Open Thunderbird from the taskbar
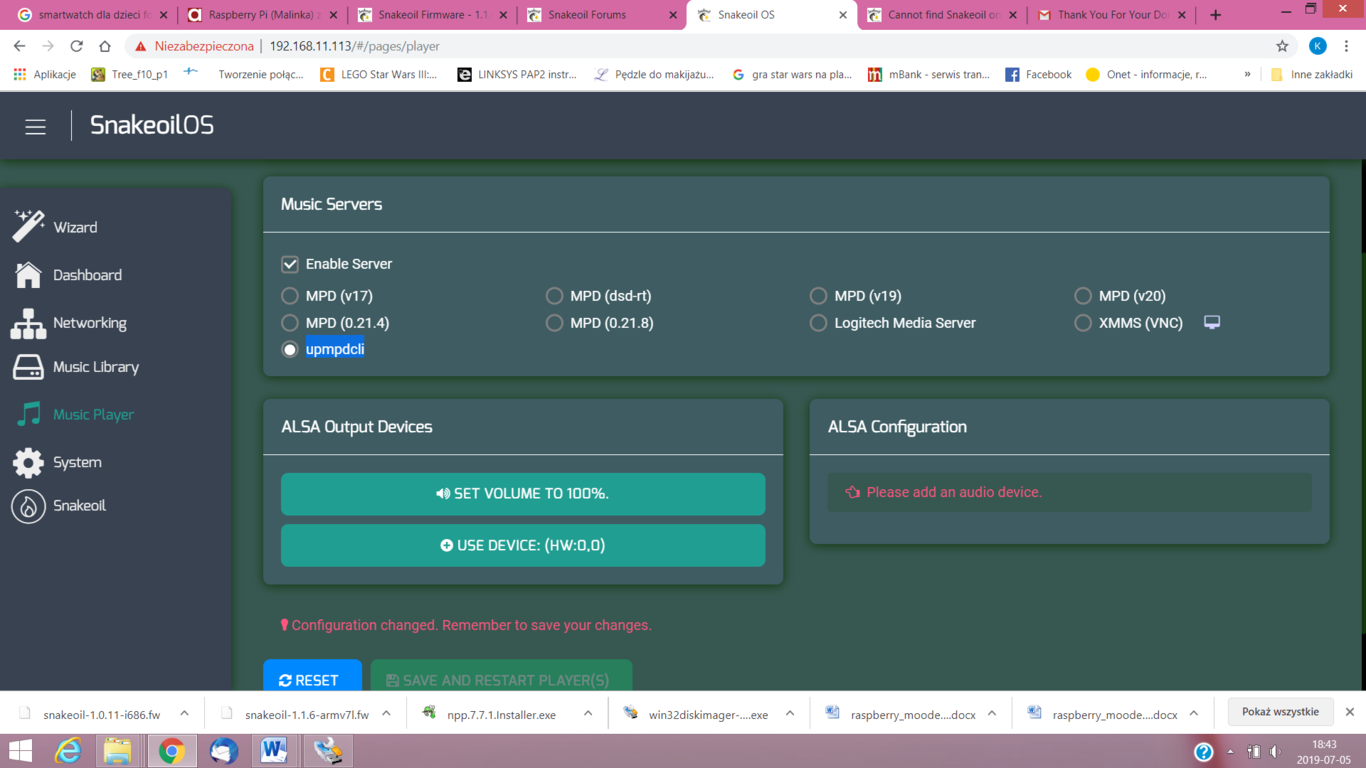 coord(223,751)
